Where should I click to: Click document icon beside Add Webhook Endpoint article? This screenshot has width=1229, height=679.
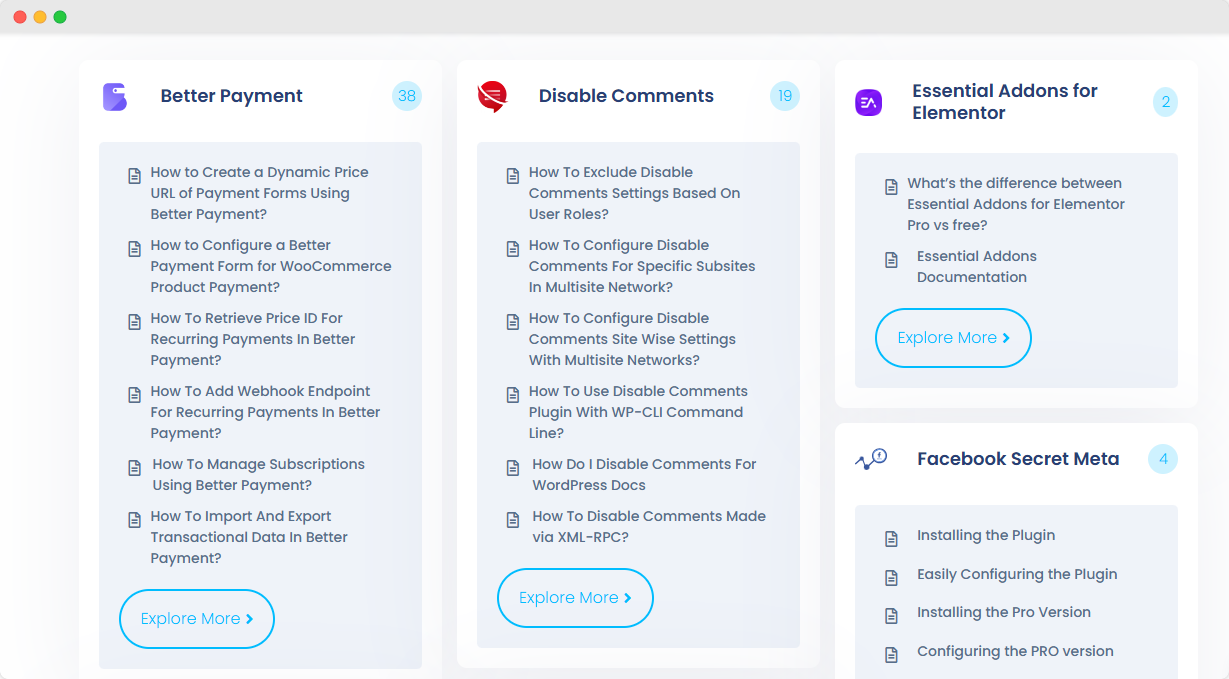pos(134,395)
